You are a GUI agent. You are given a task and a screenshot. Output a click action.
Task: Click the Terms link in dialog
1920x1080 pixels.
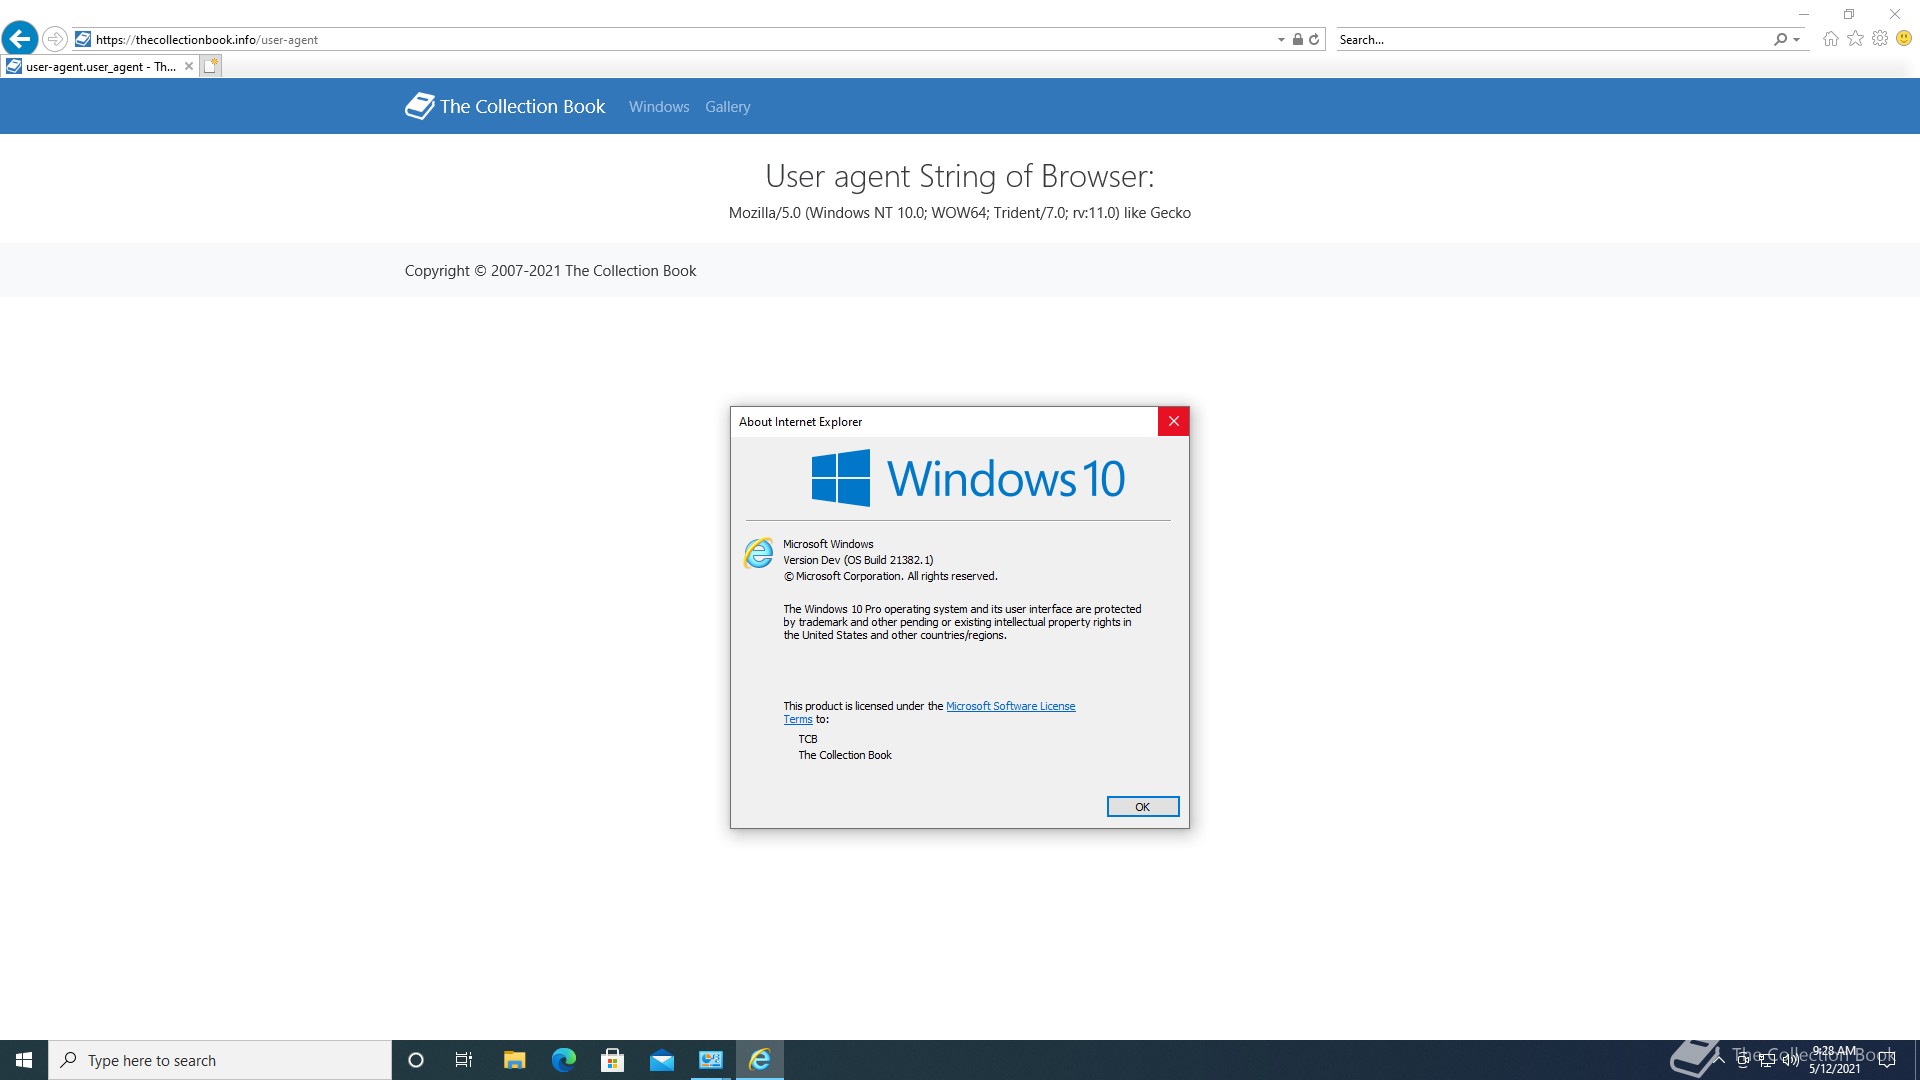(x=798, y=719)
